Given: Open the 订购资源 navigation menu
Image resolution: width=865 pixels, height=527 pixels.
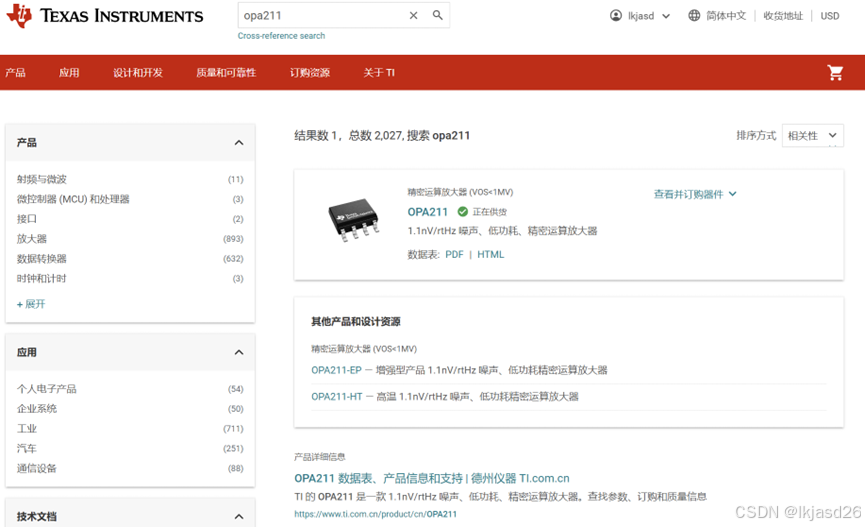Looking at the screenshot, I should click(x=310, y=72).
